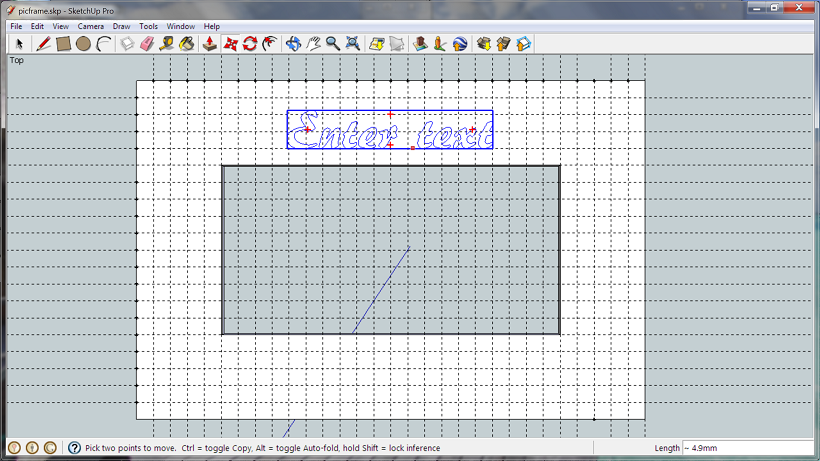Pick the Rectangle drawing tool

pyautogui.click(x=63, y=44)
